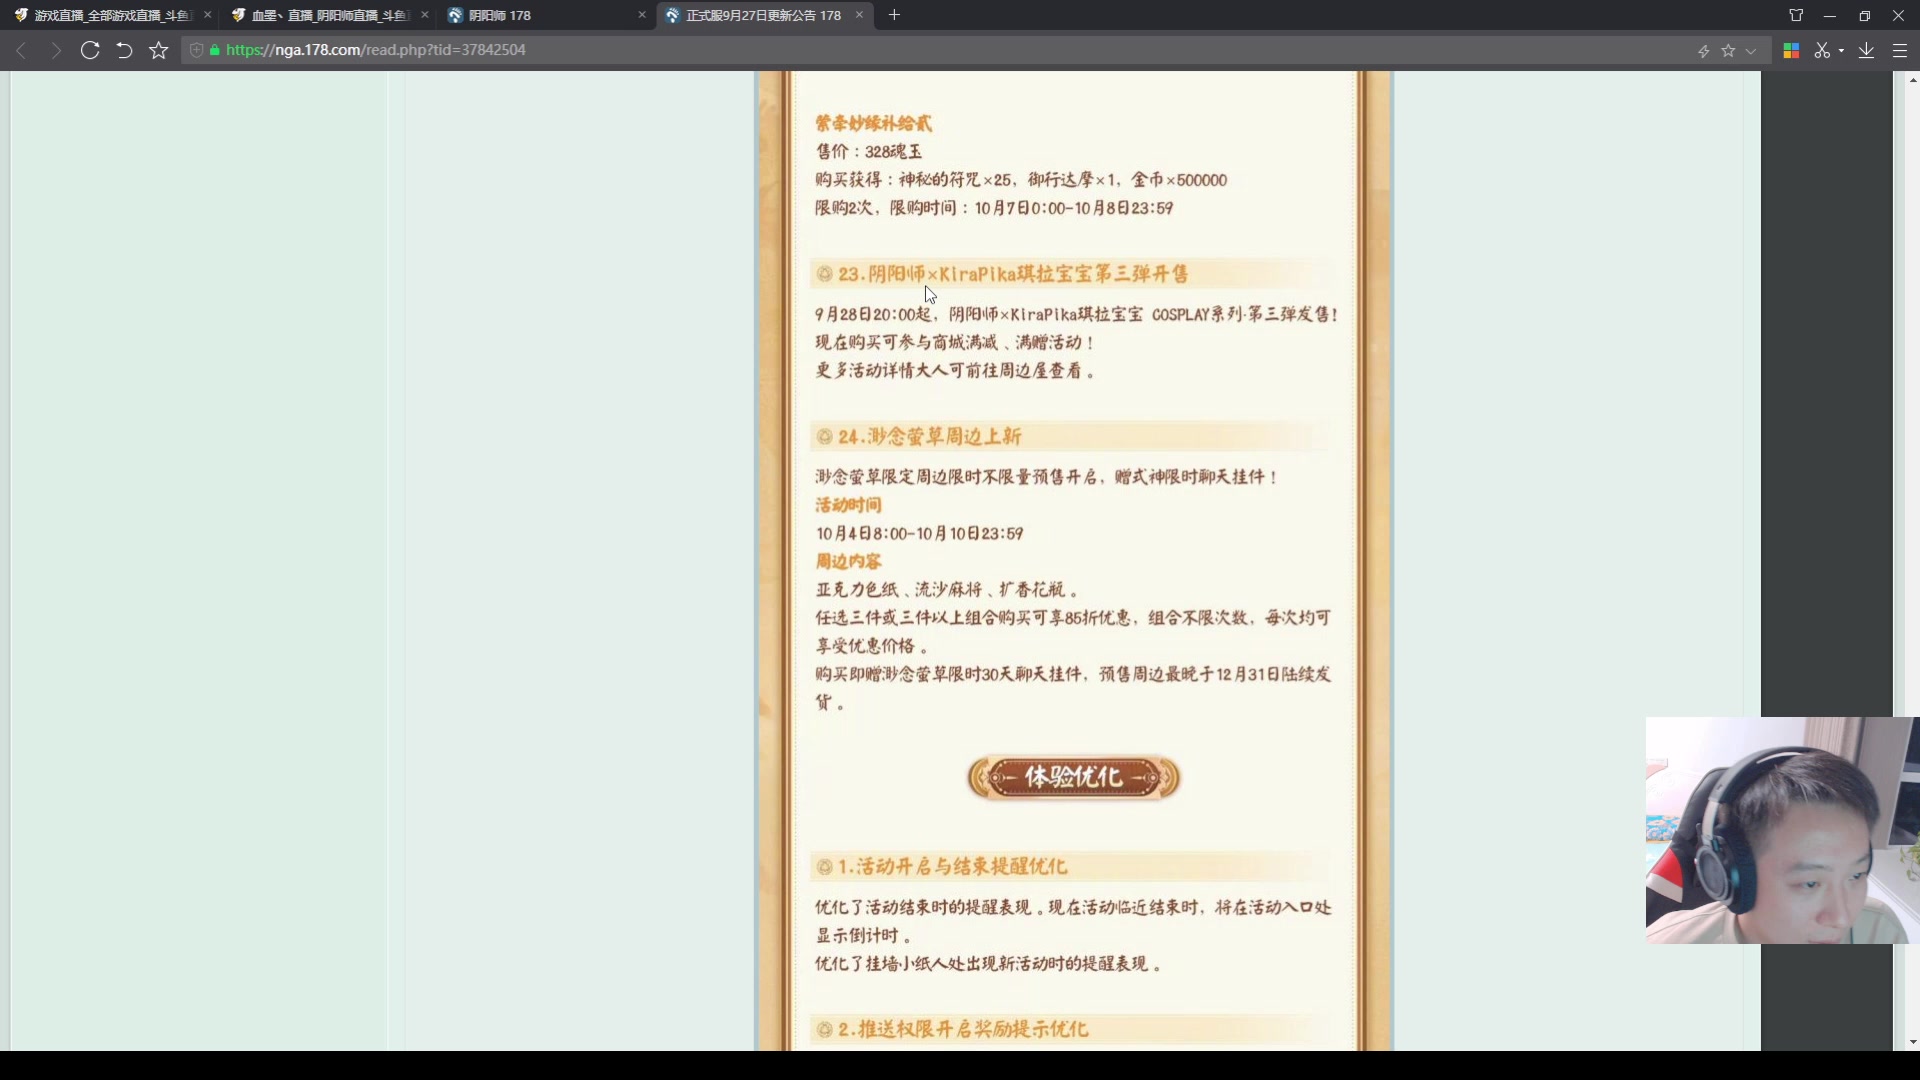Reload the current page
The height and width of the screenshot is (1080, 1920).
pyautogui.click(x=90, y=50)
